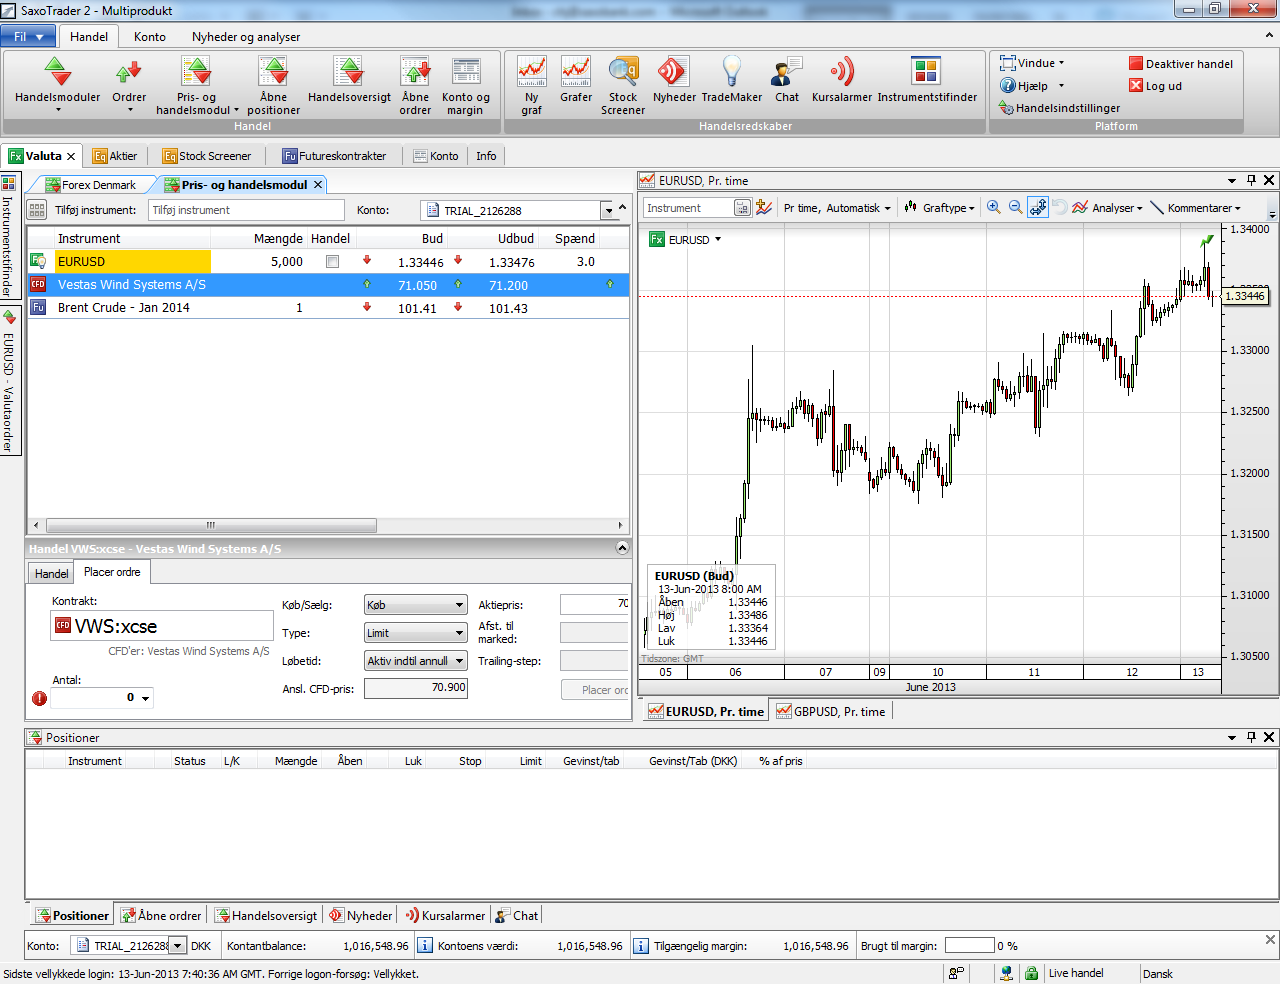Click info icon next to Kontoens værdi
This screenshot has width=1280, height=984.
coord(424,945)
